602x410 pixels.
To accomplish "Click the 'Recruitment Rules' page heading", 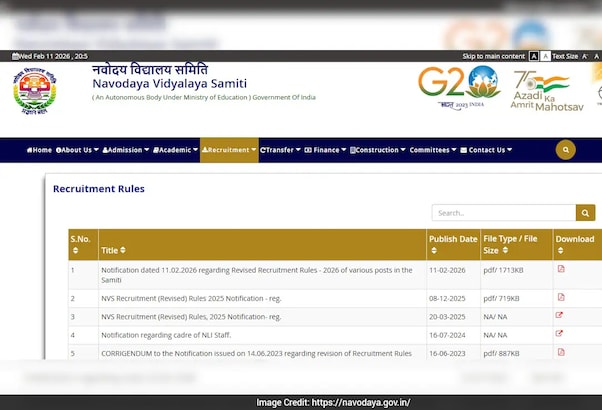I will [x=99, y=189].
